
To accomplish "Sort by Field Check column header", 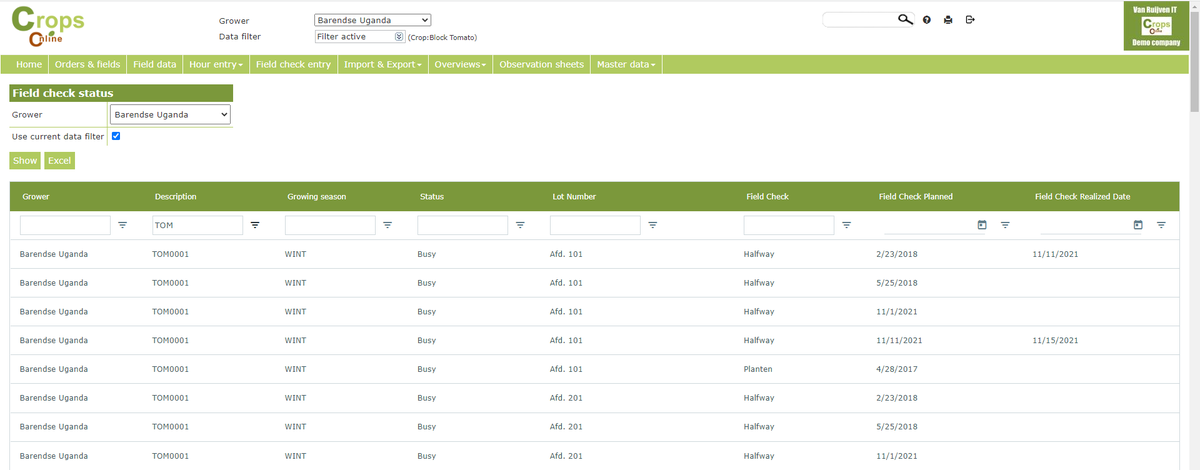I will 768,197.
